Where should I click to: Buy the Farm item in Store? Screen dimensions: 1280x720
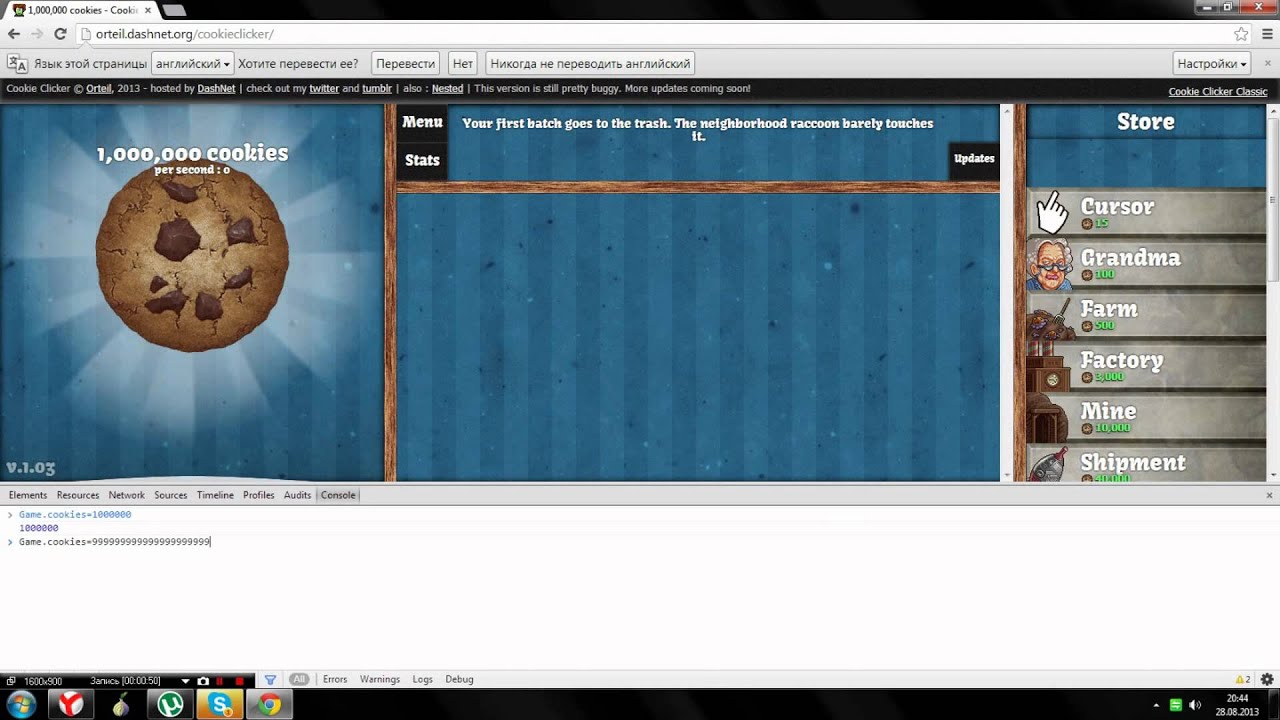pos(1146,315)
